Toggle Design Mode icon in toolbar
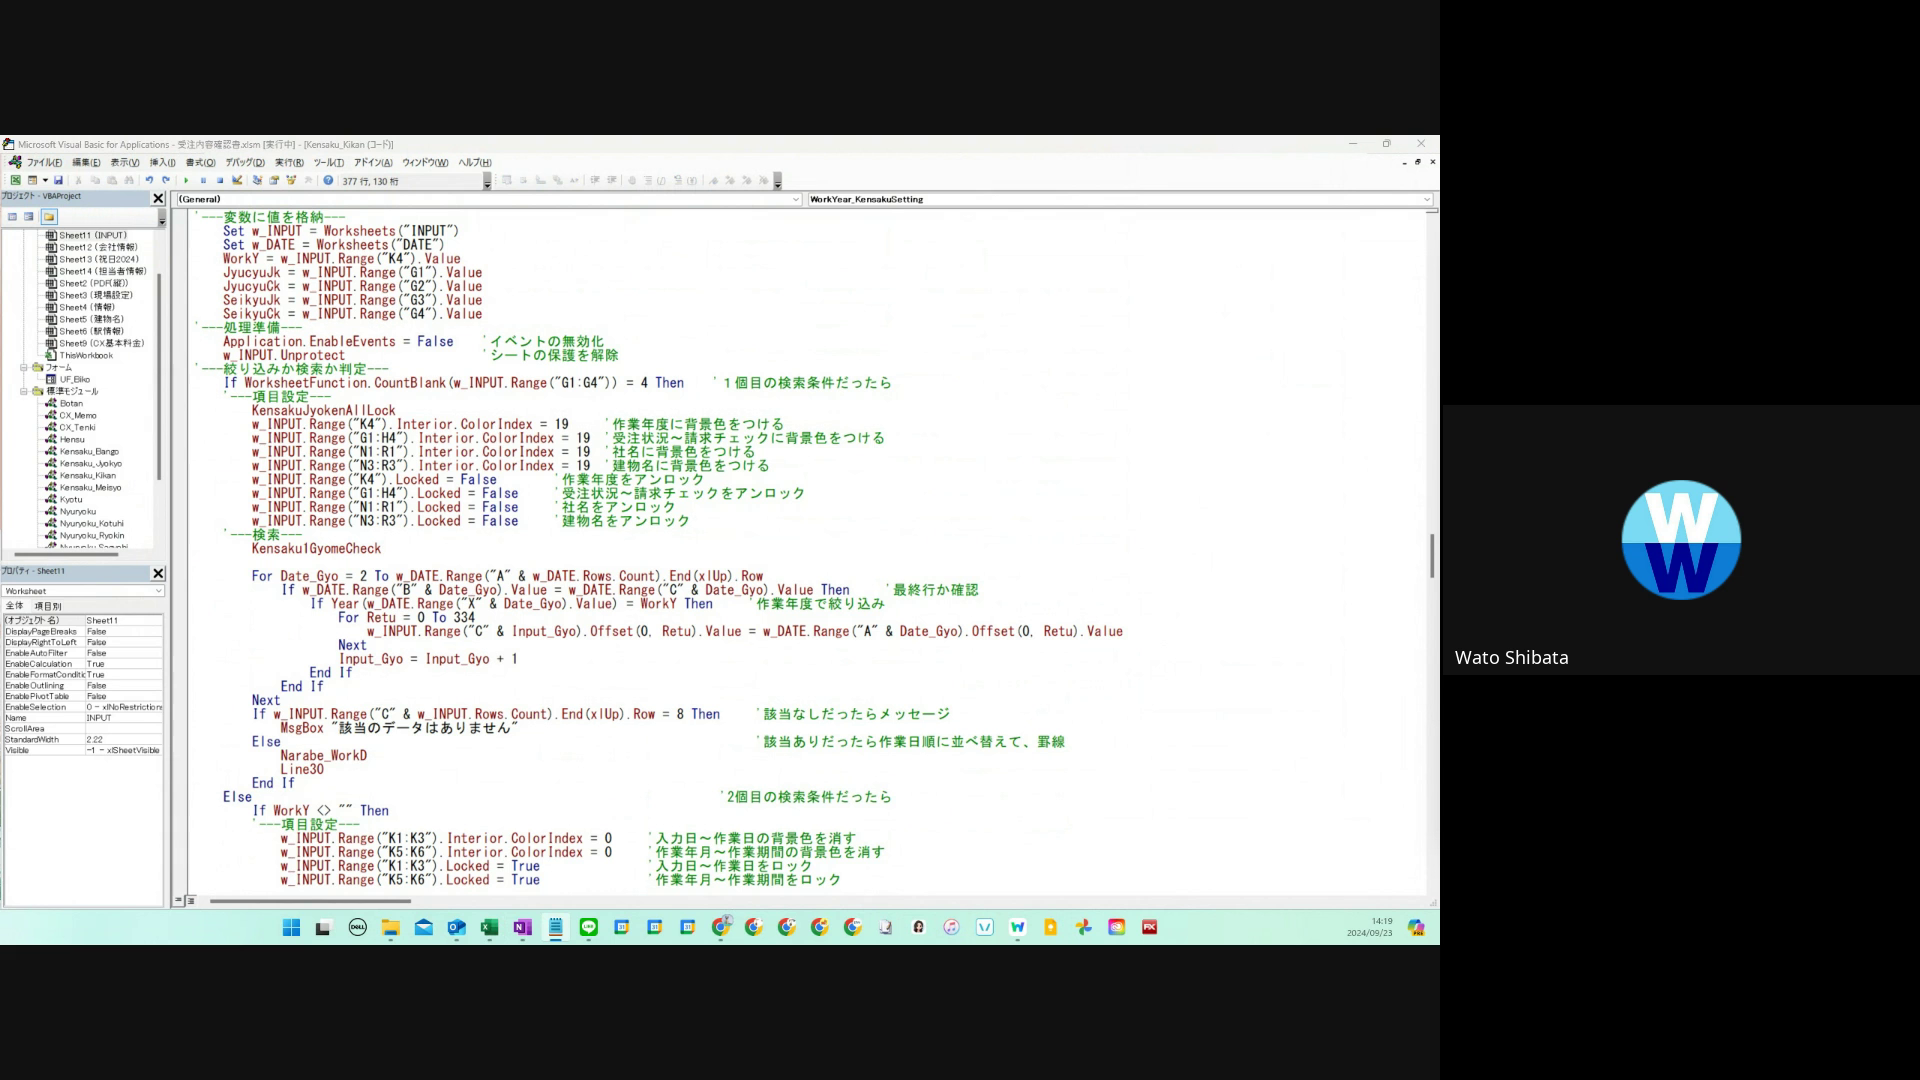Viewport: 1920px width, 1080px height. (237, 181)
